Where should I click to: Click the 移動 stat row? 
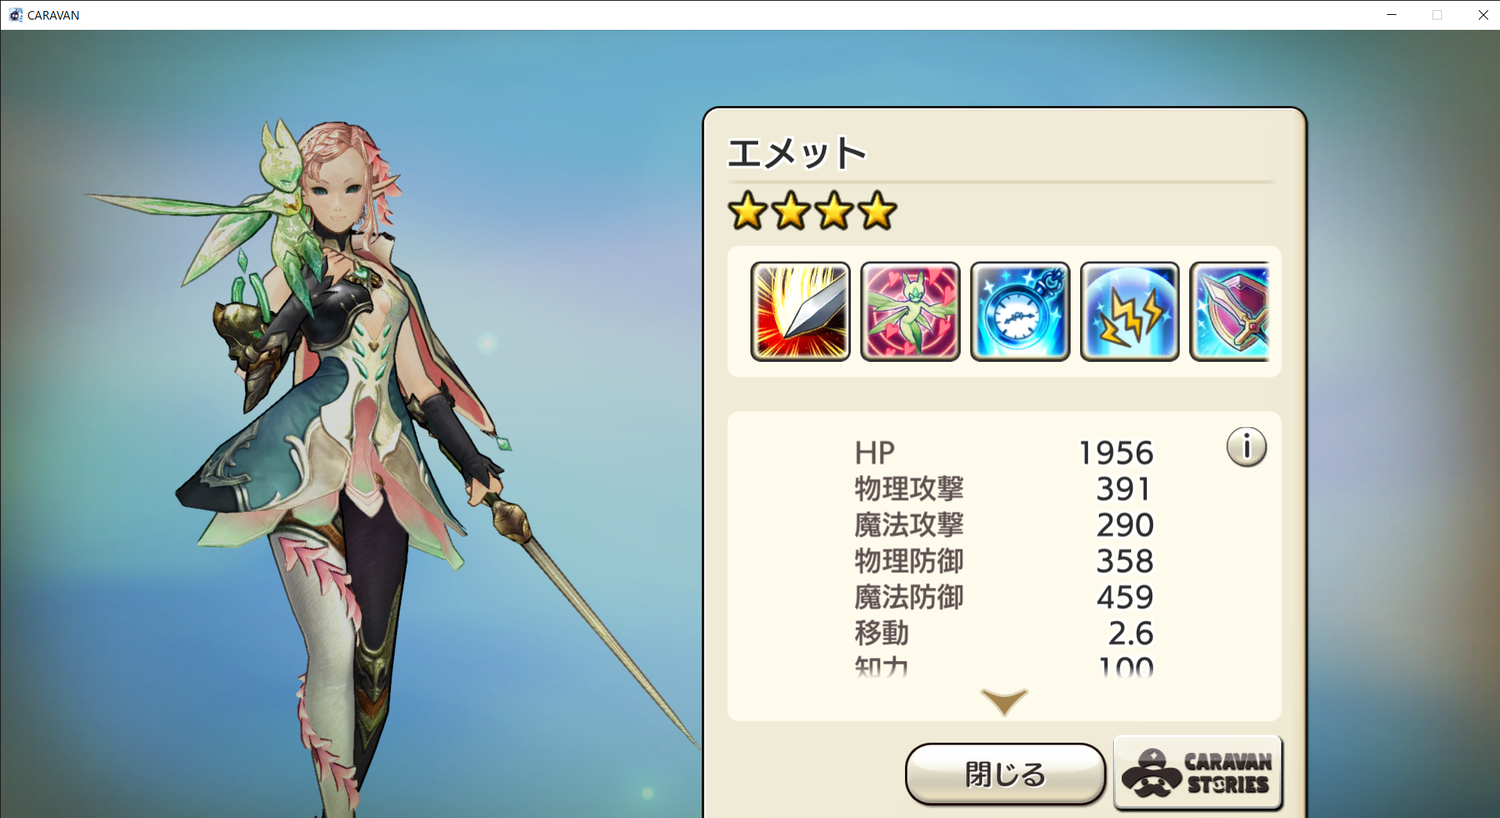click(1004, 633)
